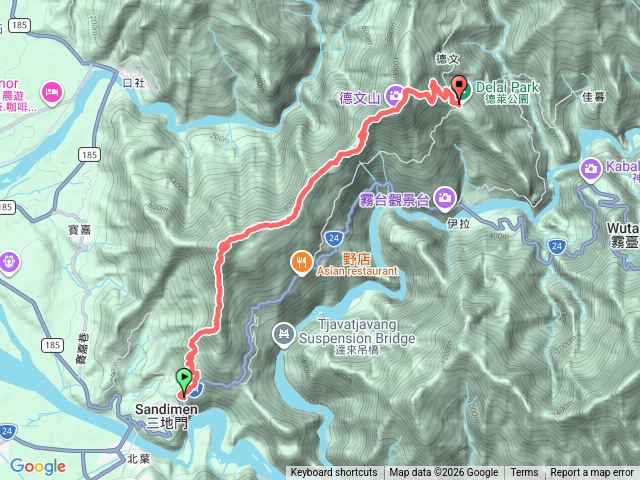
Task: Open the Terms link
Action: click(x=524, y=473)
